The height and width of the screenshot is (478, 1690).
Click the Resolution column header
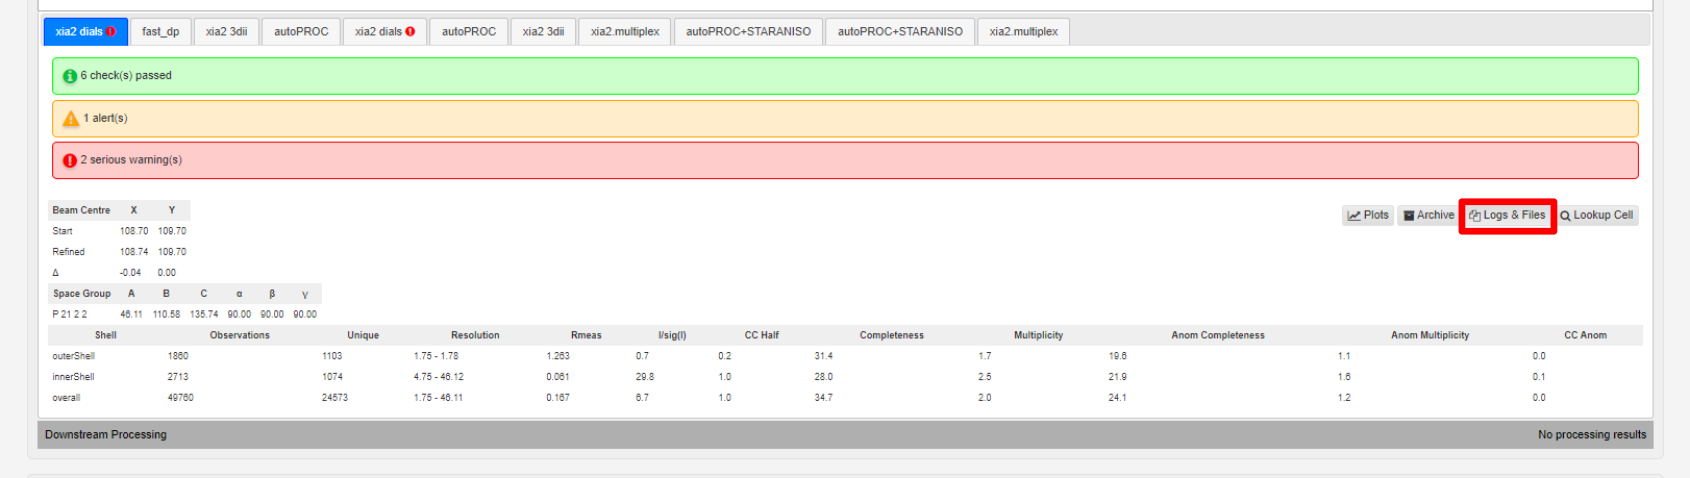pos(475,336)
